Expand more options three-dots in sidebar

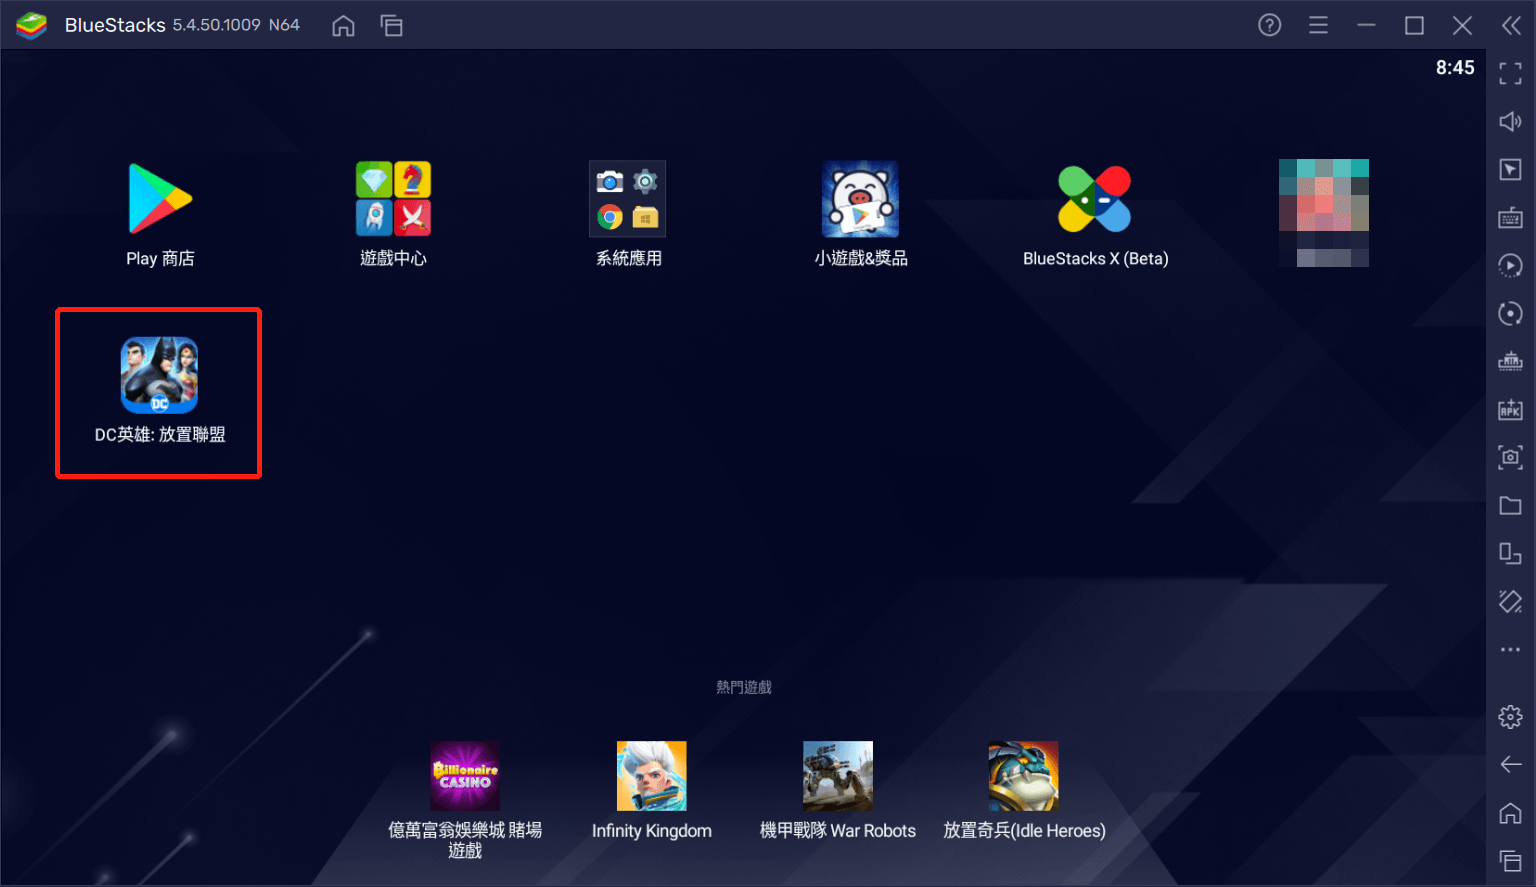pyautogui.click(x=1510, y=649)
